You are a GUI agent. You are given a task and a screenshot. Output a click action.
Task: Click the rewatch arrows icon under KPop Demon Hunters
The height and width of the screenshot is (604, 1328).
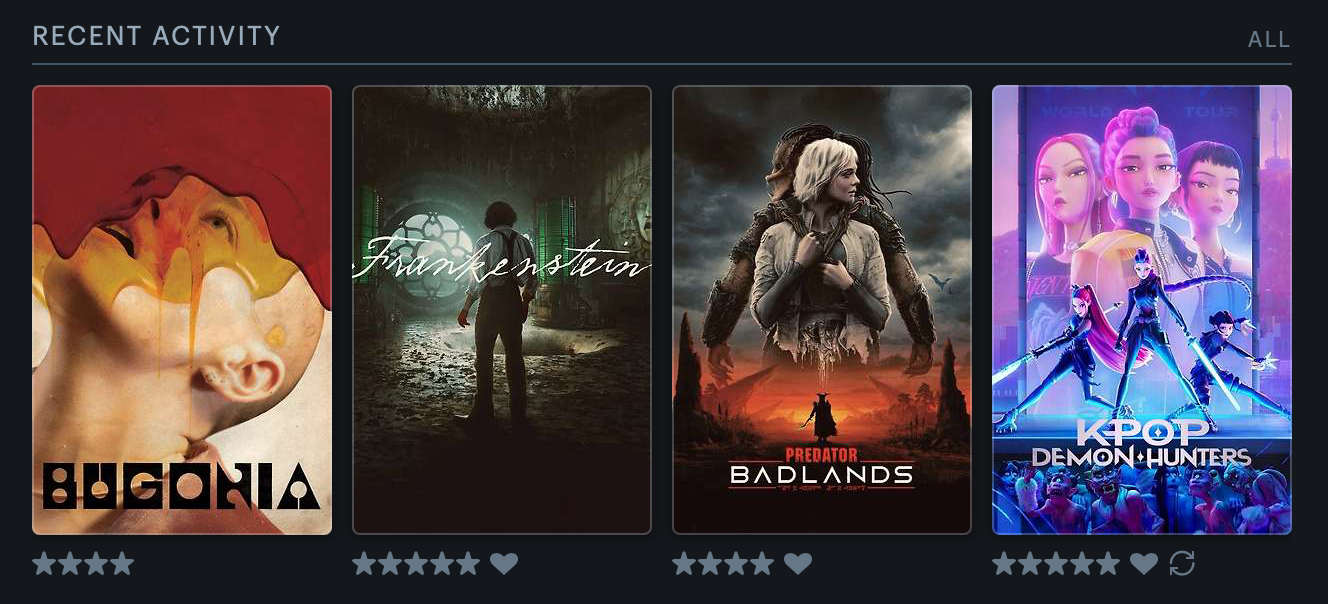click(1182, 564)
